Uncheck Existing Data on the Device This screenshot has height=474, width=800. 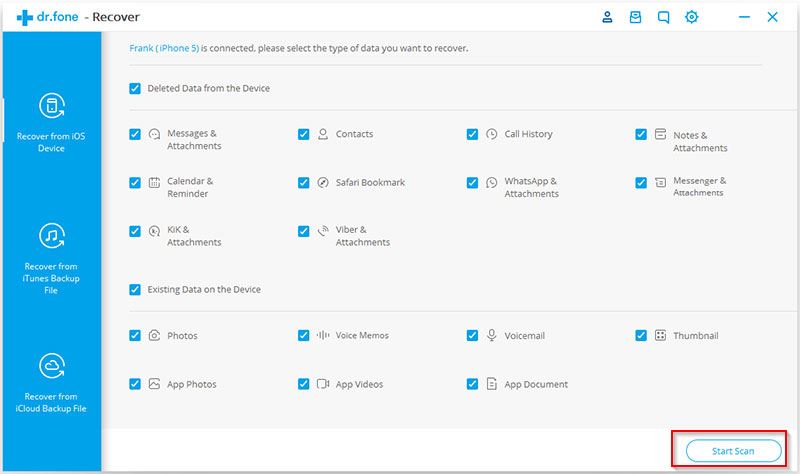(x=135, y=290)
